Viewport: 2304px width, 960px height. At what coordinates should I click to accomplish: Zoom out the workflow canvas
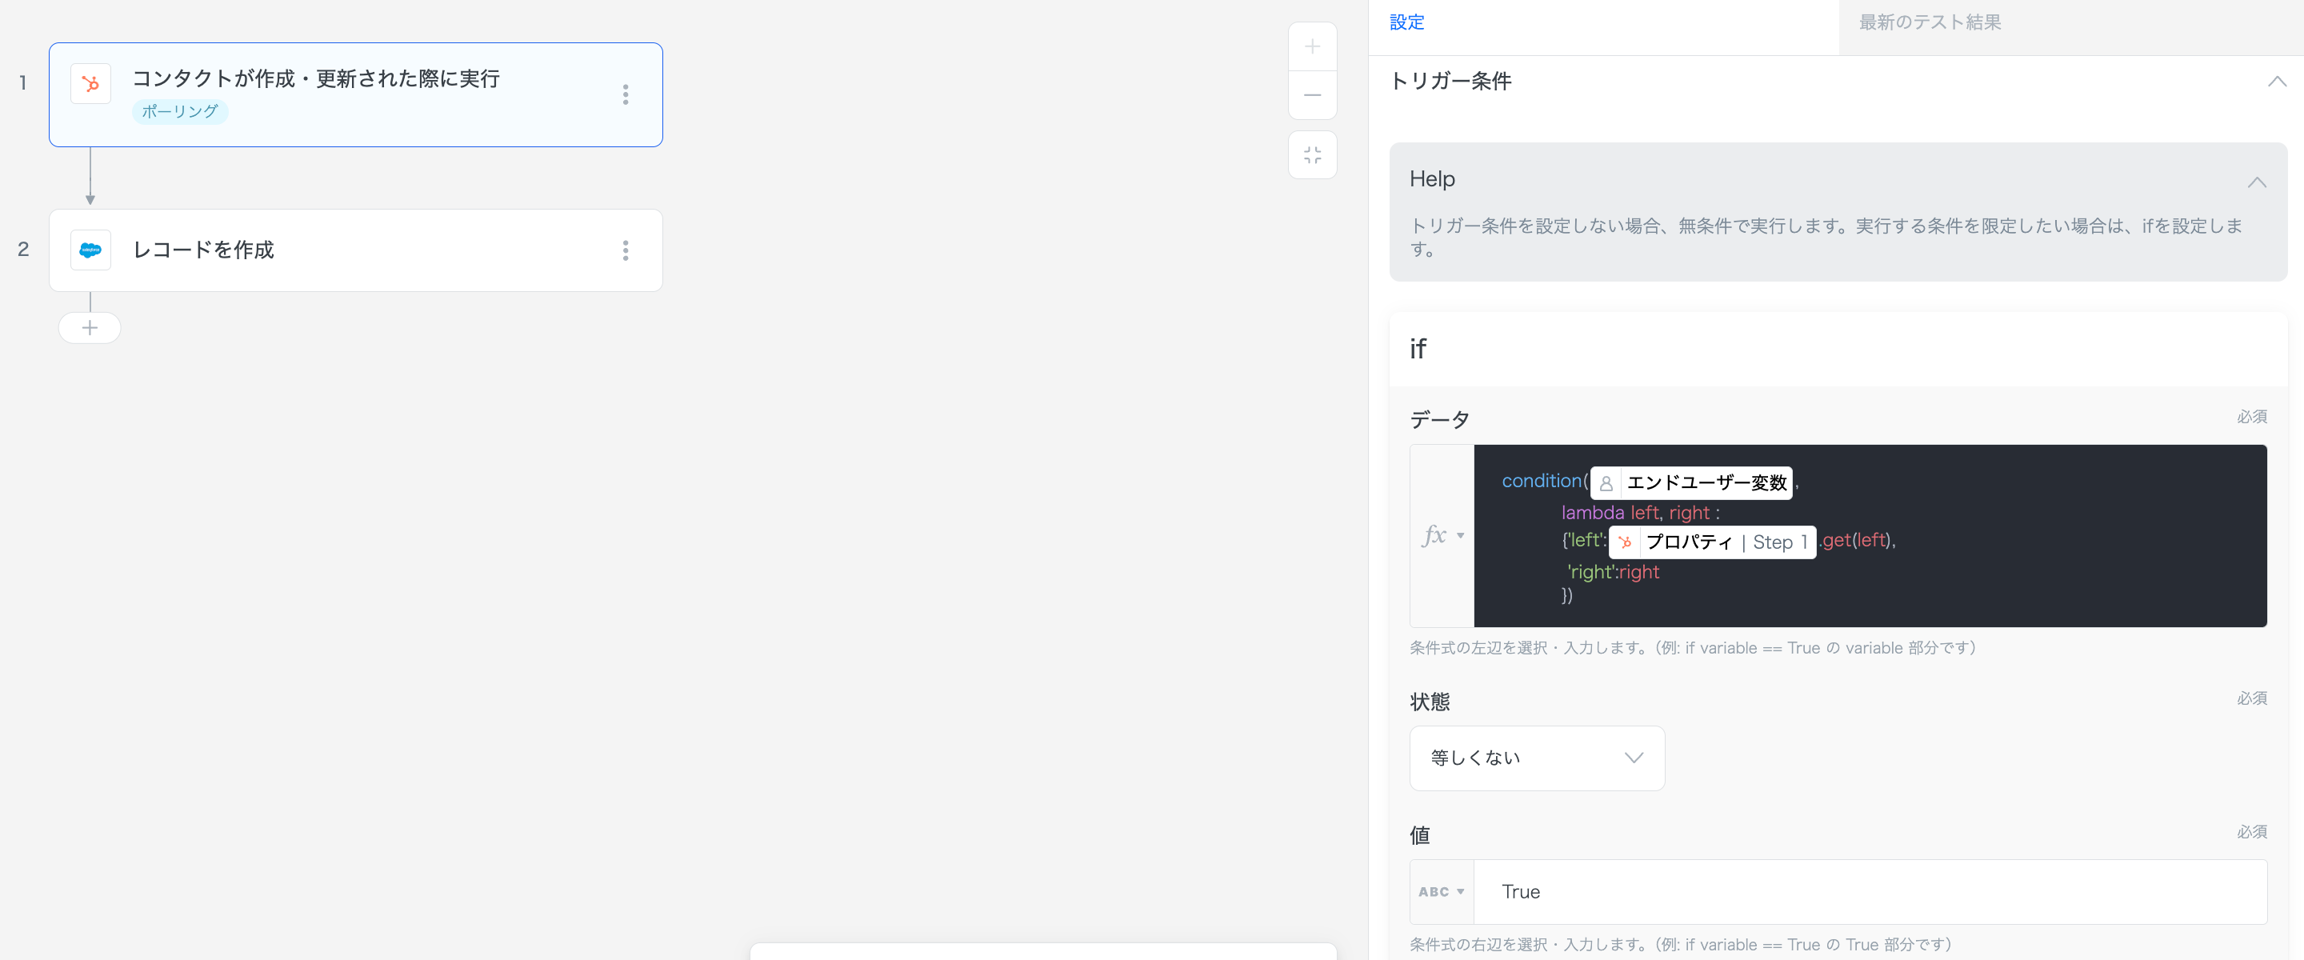pyautogui.click(x=1312, y=95)
